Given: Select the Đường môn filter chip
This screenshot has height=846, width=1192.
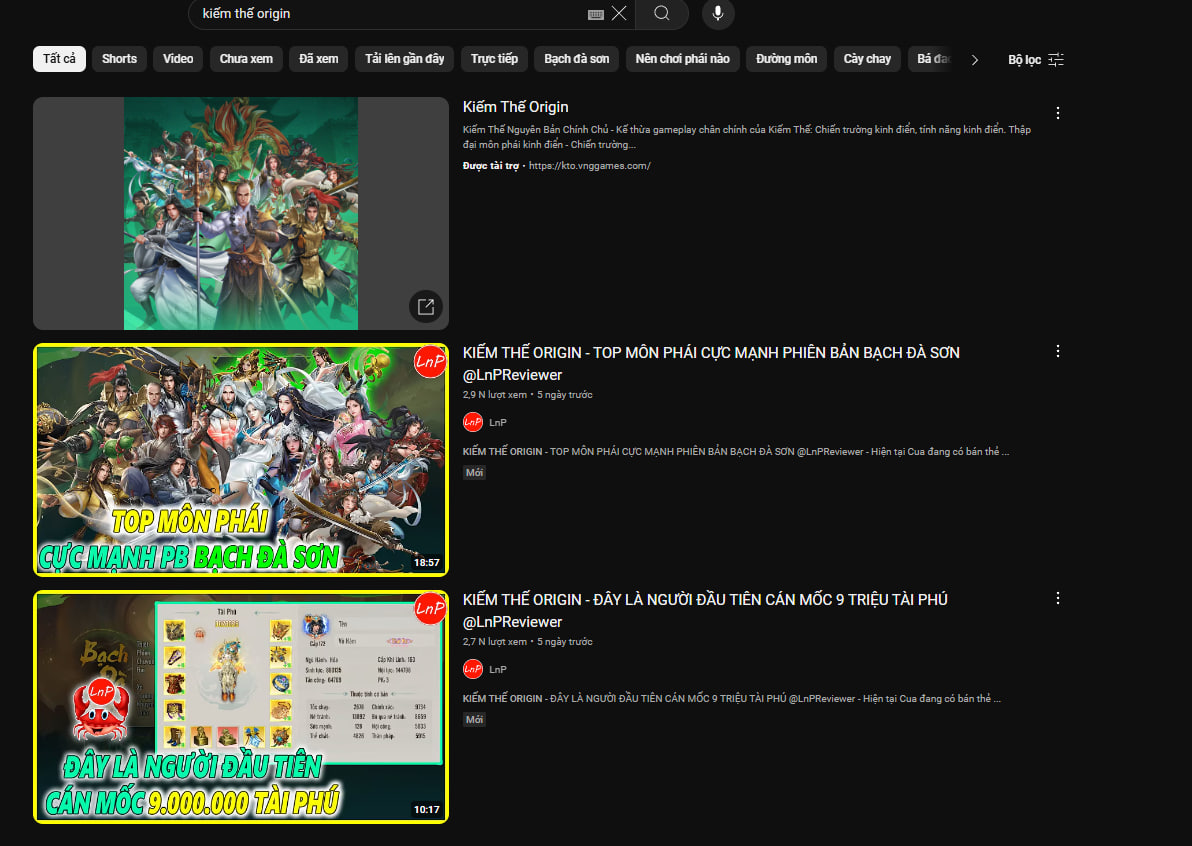Looking at the screenshot, I should pos(787,59).
